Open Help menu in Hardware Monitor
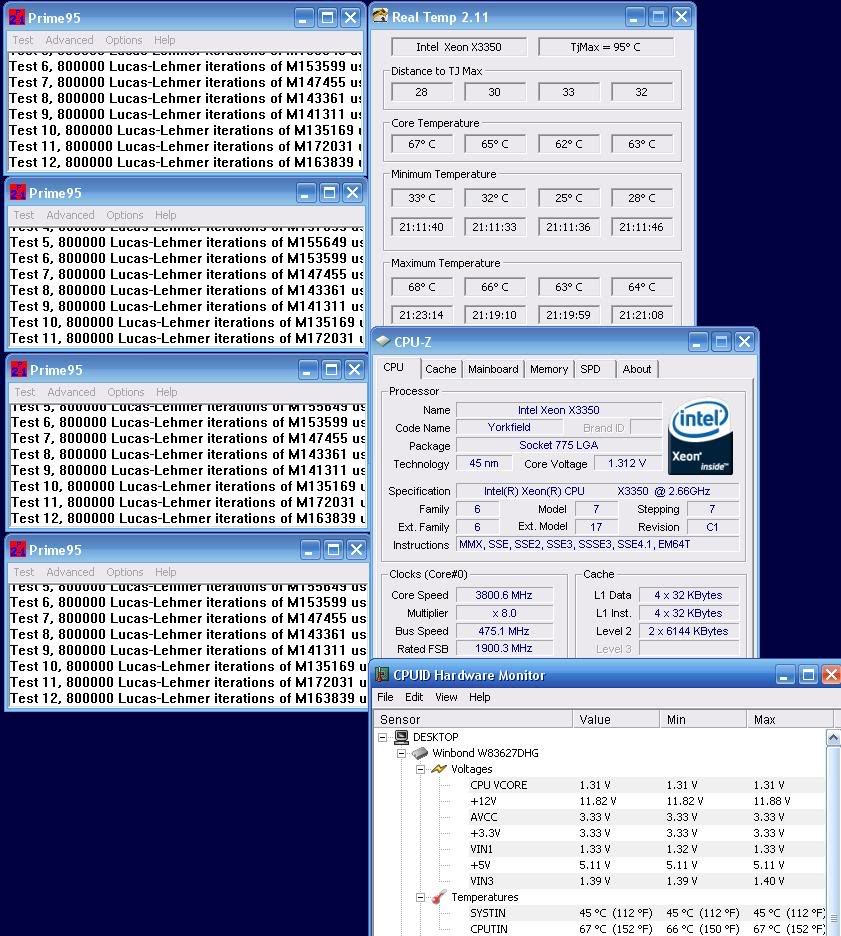 click(x=479, y=697)
